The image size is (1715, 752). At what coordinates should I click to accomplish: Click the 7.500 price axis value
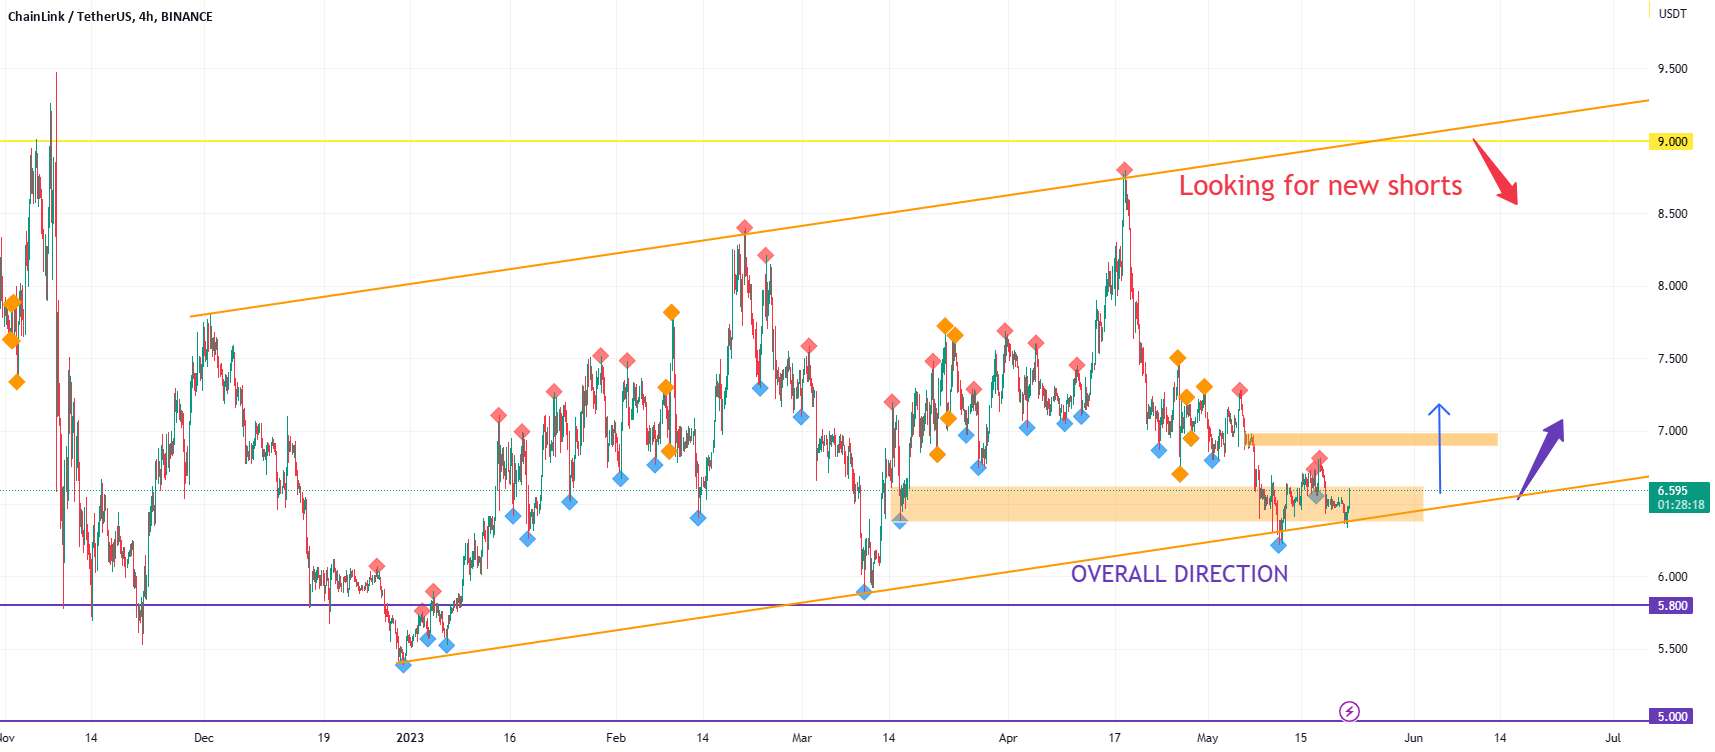[1672, 359]
